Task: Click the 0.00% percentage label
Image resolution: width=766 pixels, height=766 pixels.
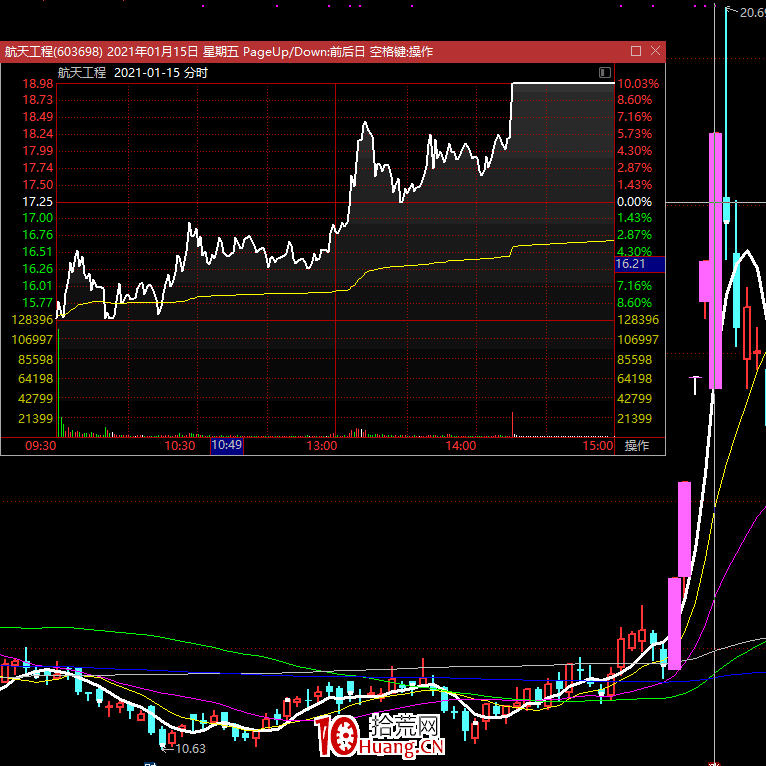Action: click(x=635, y=201)
